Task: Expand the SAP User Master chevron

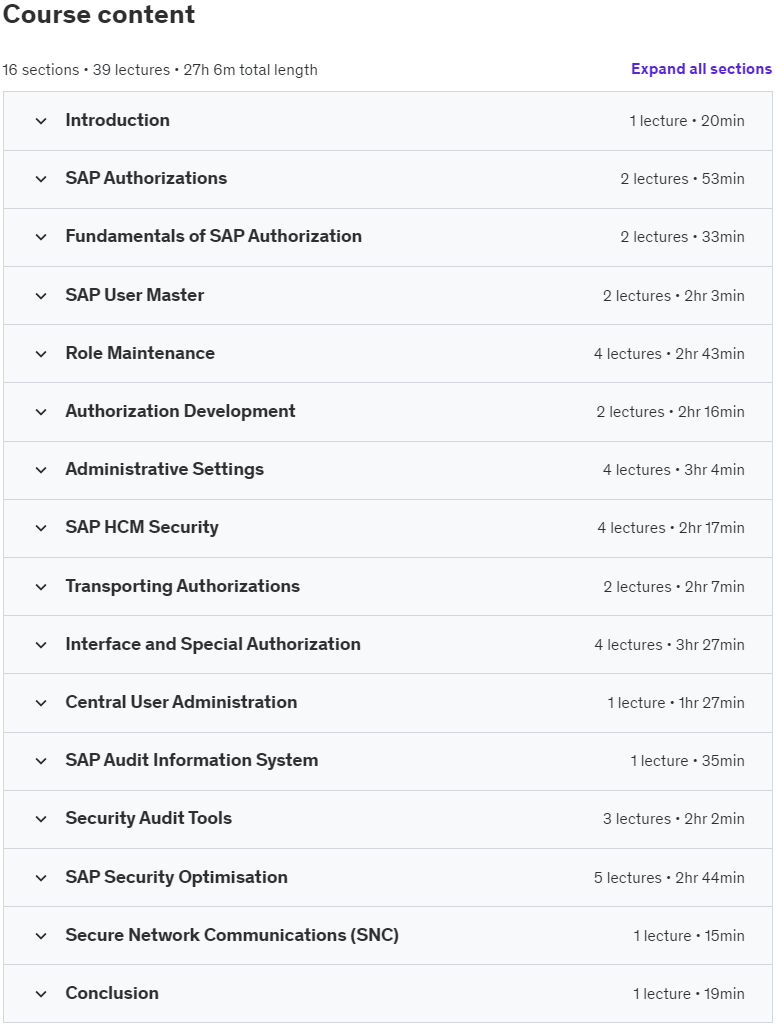Action: 41,296
